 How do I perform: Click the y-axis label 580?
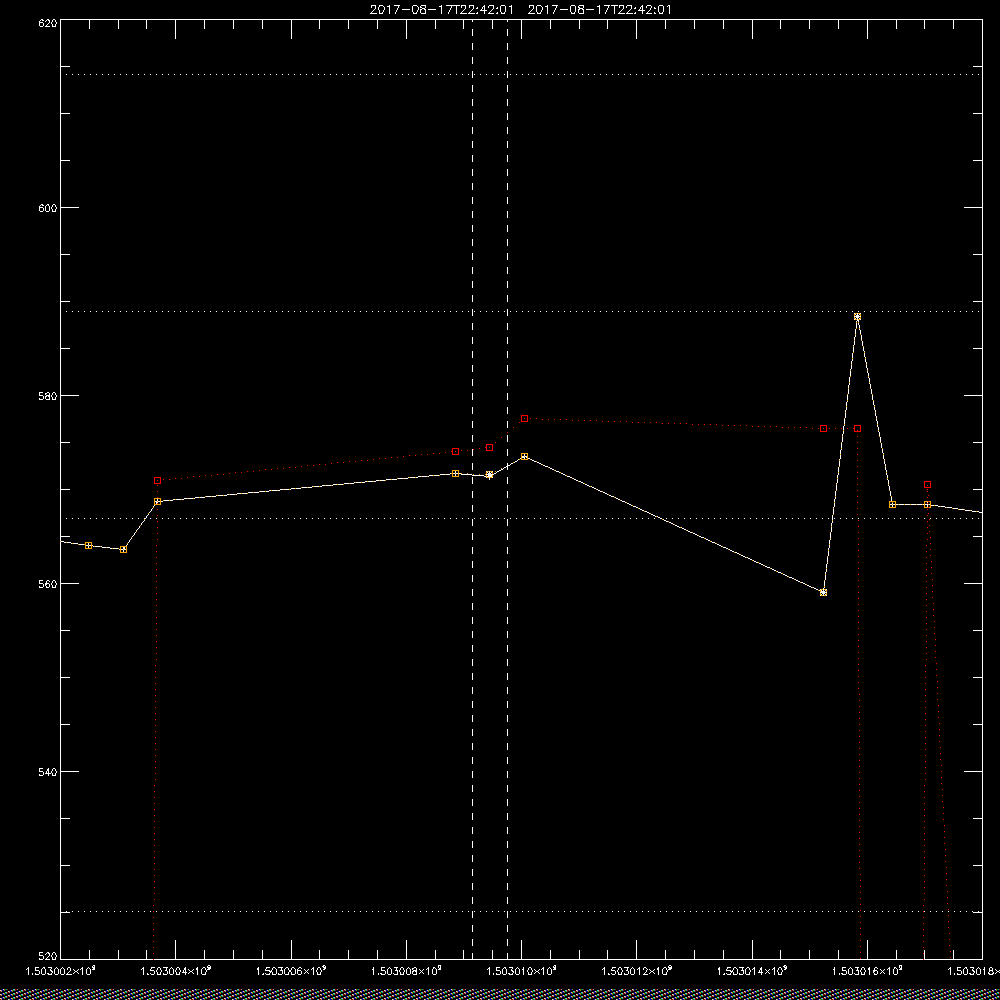point(48,395)
